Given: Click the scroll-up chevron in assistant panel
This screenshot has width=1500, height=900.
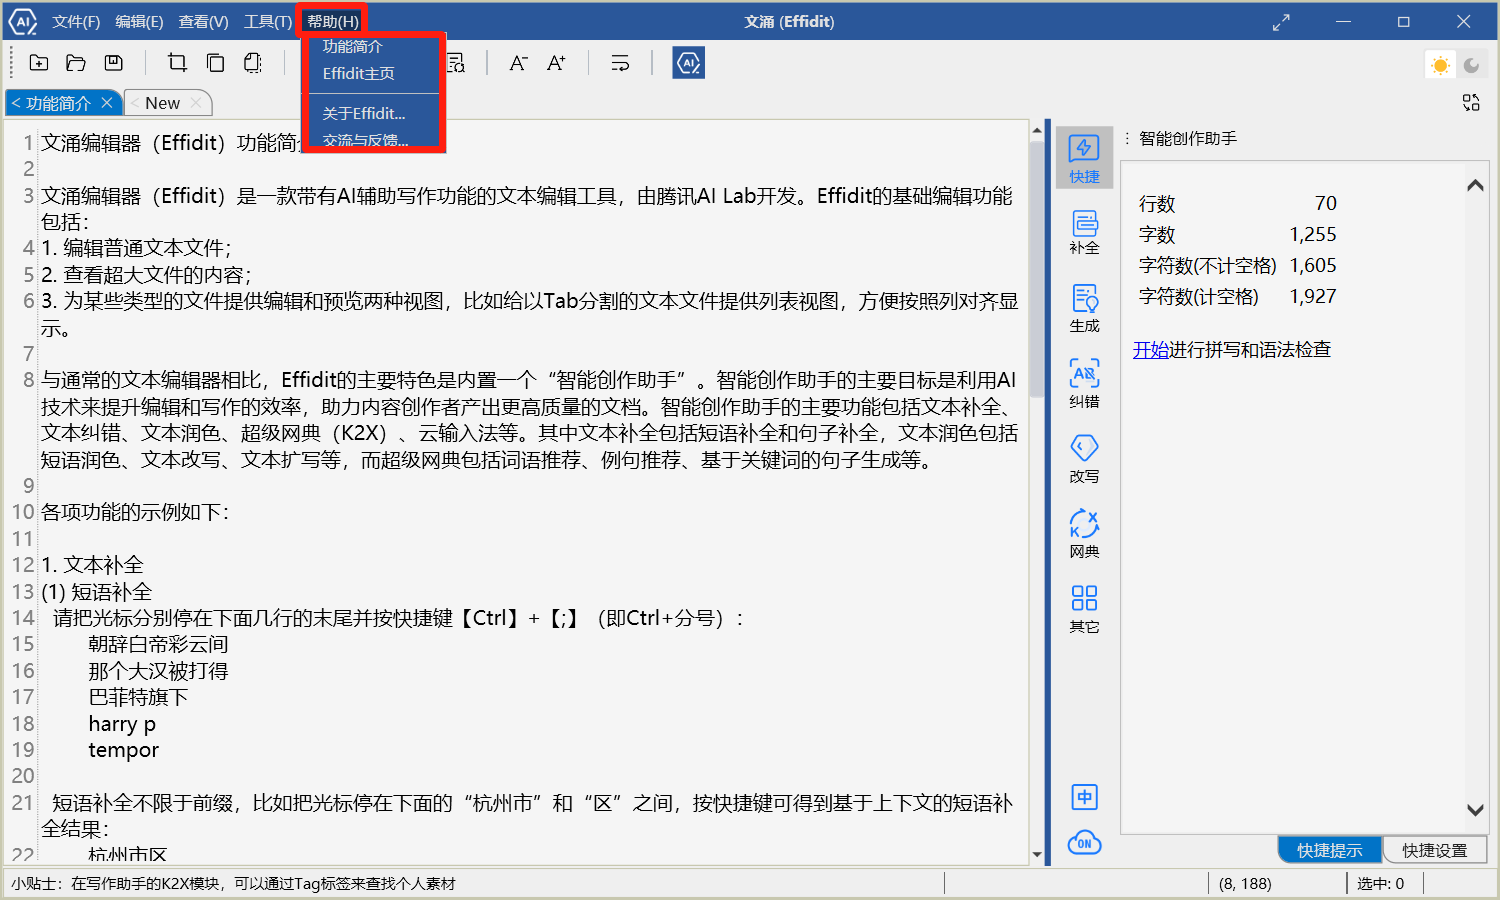Looking at the screenshot, I should 1475,185.
